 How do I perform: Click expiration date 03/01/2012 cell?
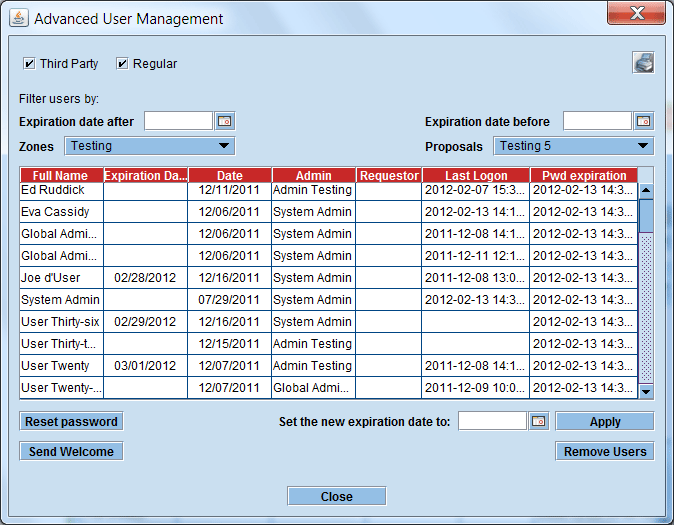(x=145, y=365)
